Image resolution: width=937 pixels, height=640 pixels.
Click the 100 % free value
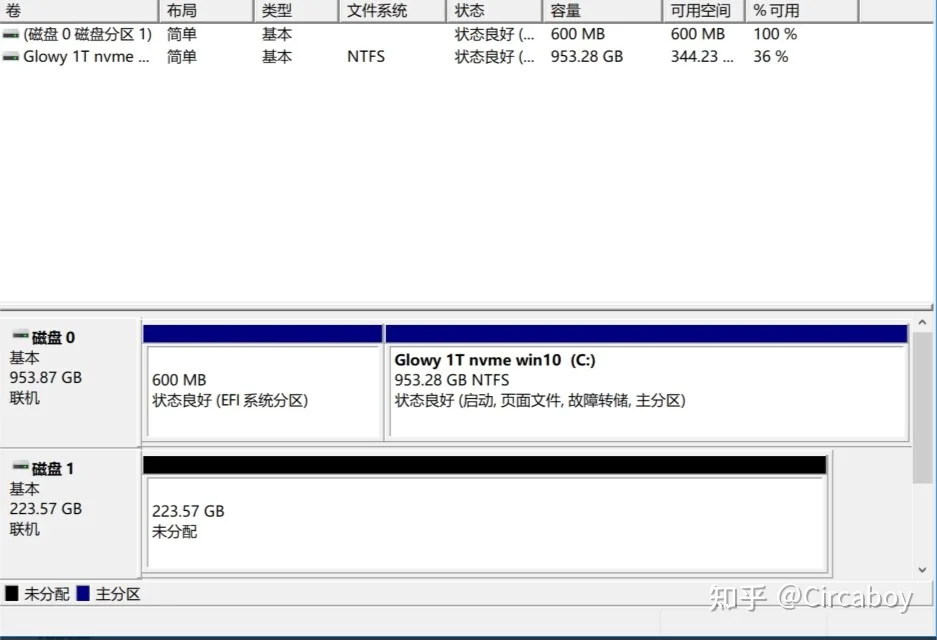775,34
